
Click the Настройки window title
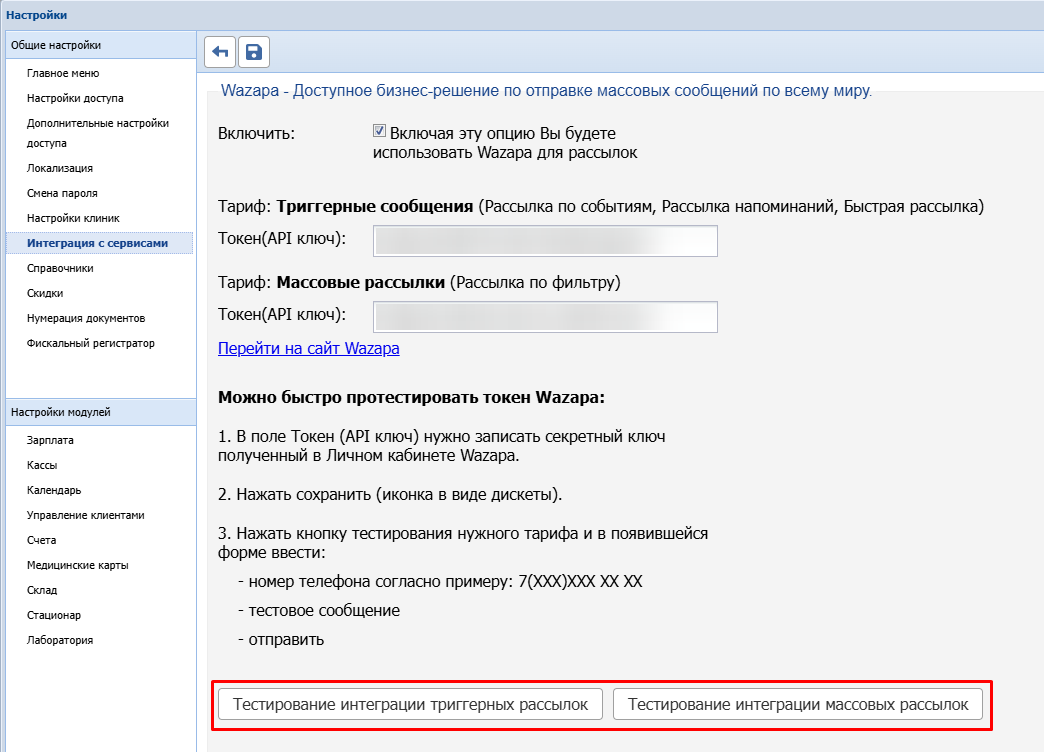point(37,15)
